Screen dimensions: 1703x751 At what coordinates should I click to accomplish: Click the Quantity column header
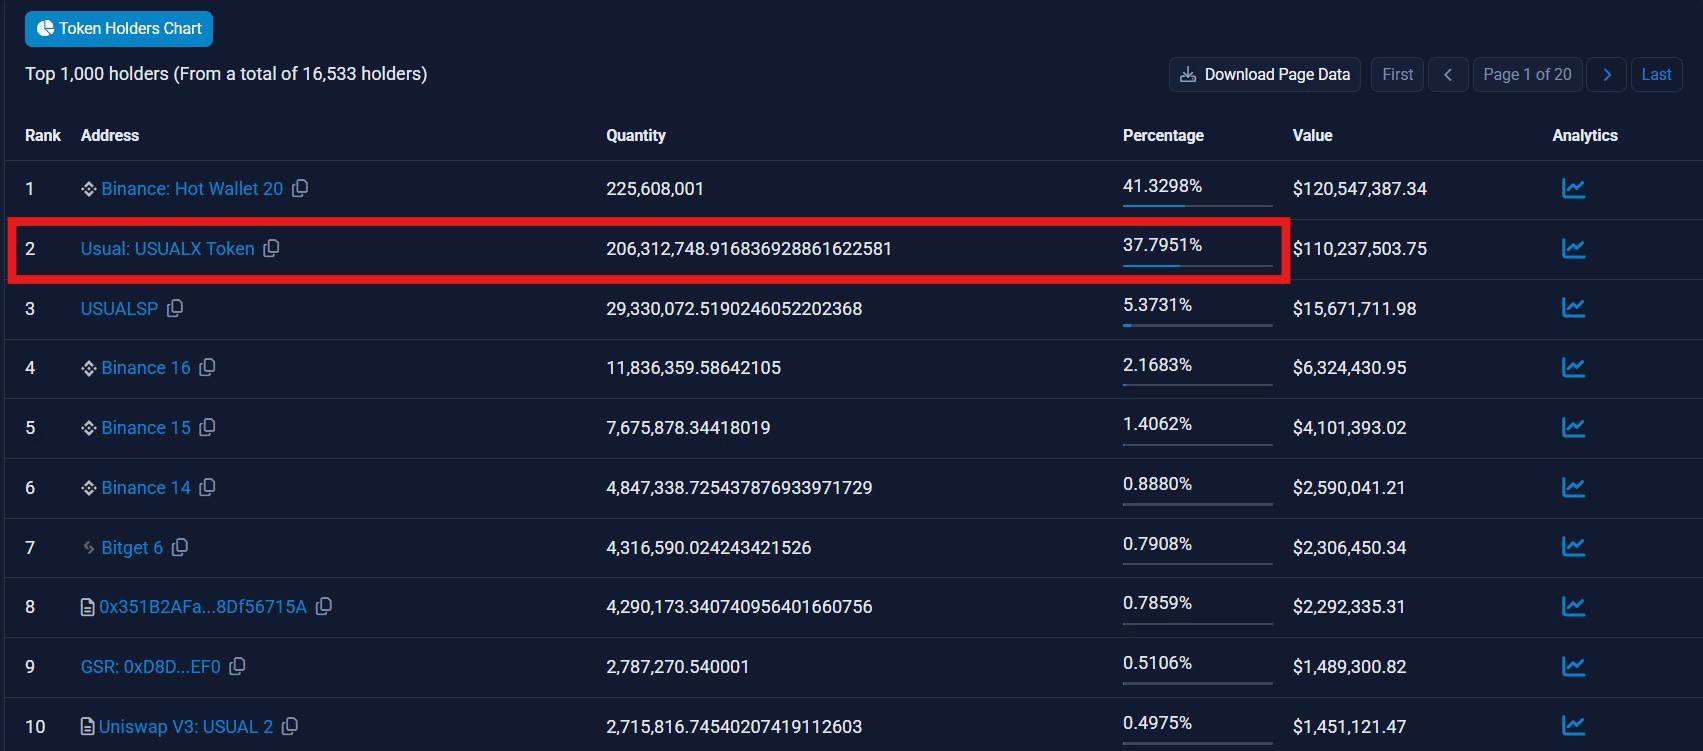coord(636,136)
